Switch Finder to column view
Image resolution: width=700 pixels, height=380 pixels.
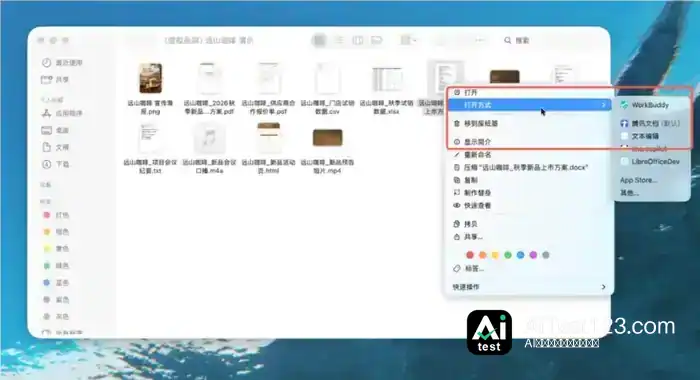(358, 40)
